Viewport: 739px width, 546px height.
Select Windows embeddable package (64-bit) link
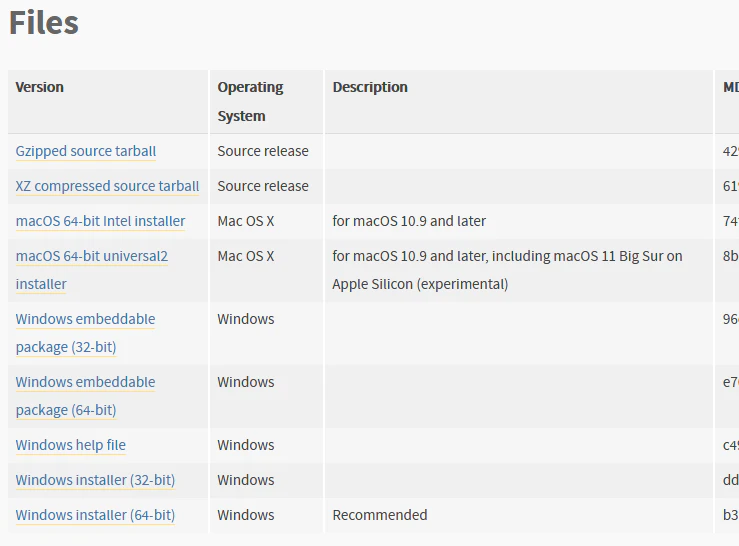coord(85,396)
